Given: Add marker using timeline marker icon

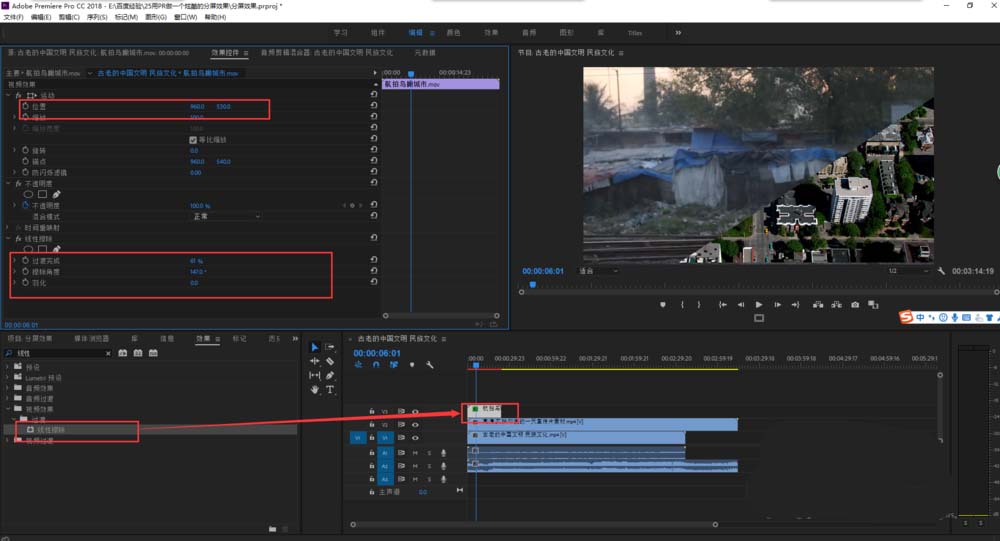Looking at the screenshot, I should coord(412,365).
